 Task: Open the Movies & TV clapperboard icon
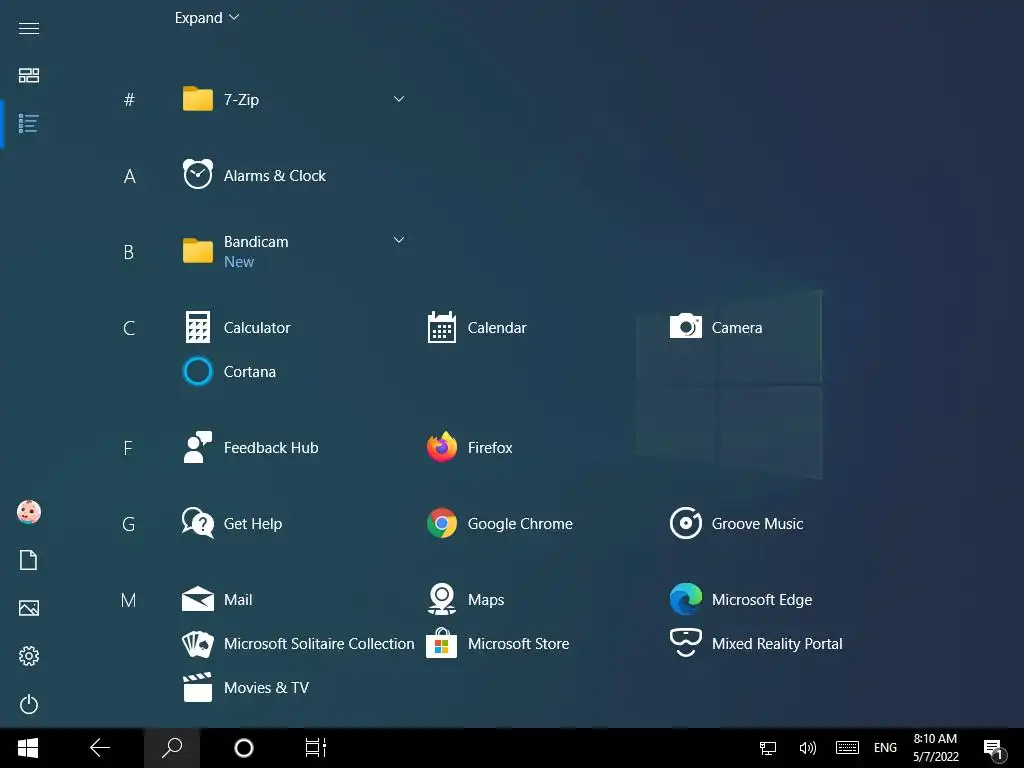197,687
